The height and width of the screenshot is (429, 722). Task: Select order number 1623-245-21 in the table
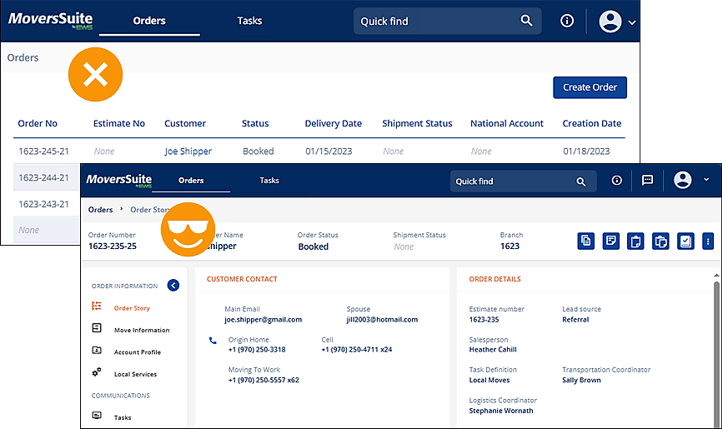(44, 151)
